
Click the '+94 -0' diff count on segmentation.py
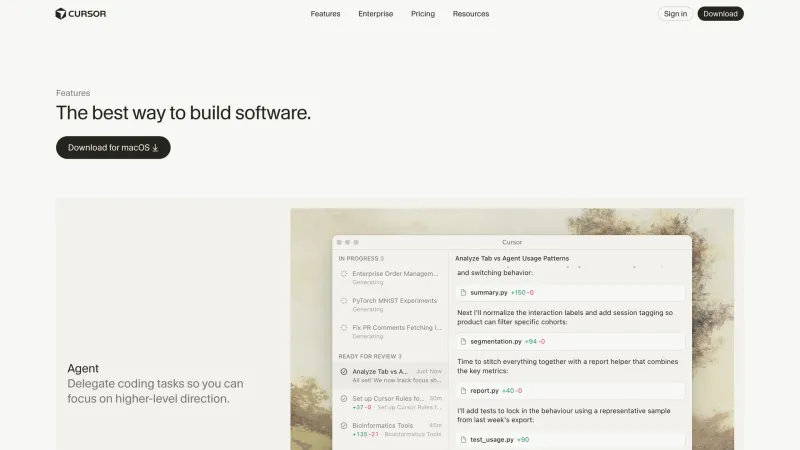tap(535, 342)
